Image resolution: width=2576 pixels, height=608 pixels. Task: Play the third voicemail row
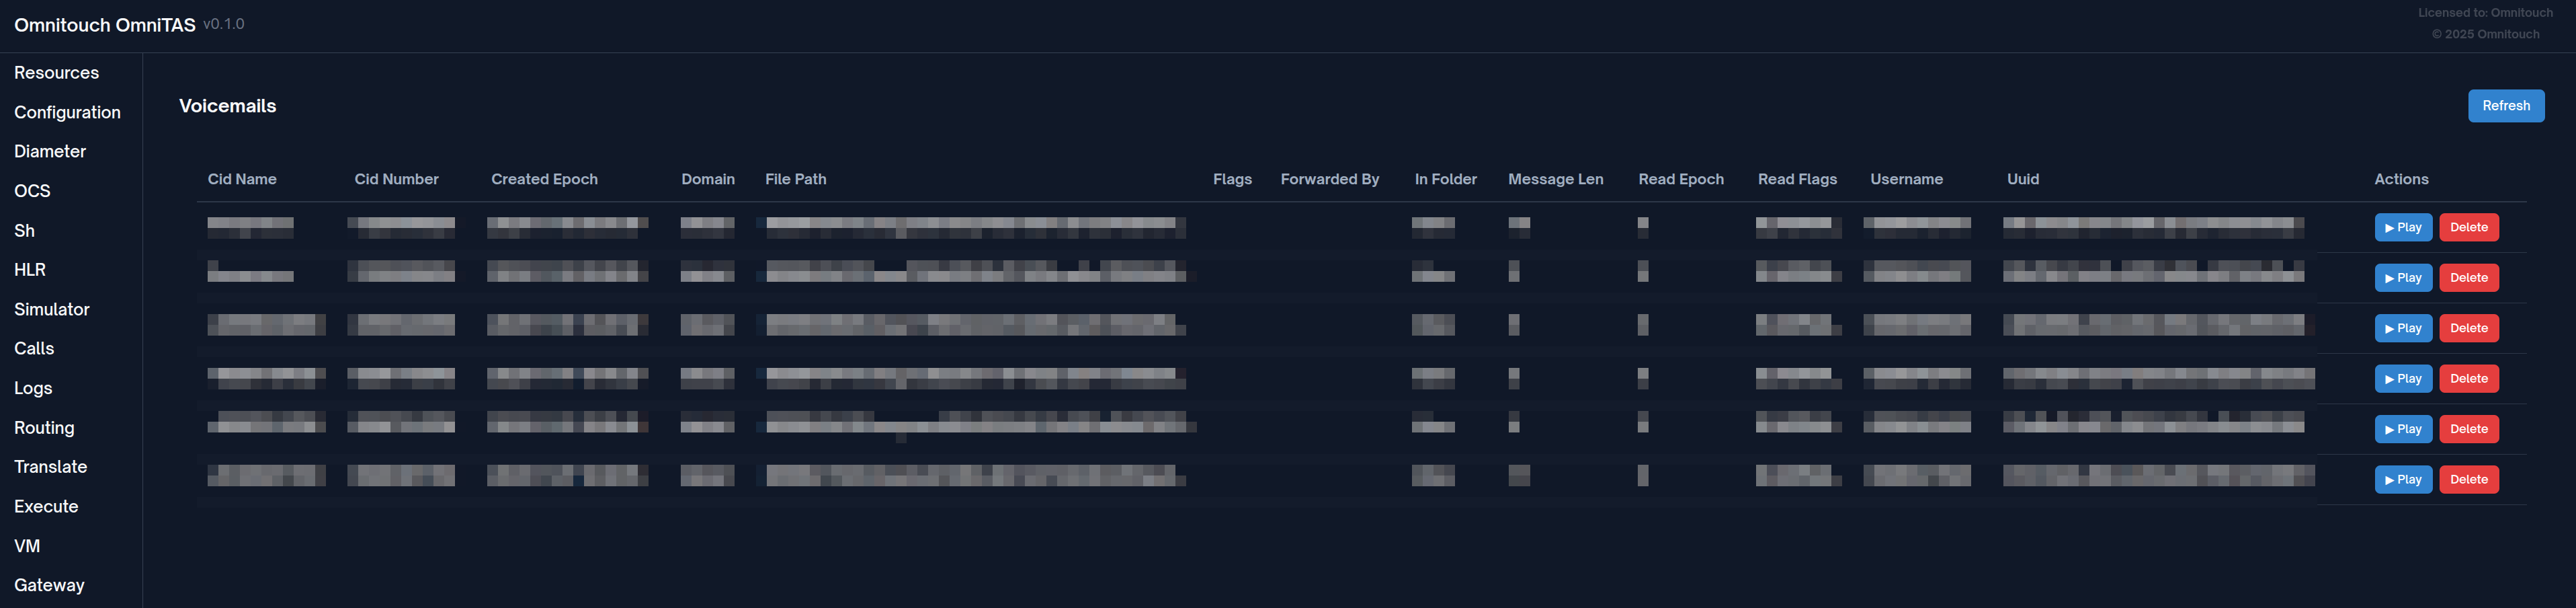2402,328
